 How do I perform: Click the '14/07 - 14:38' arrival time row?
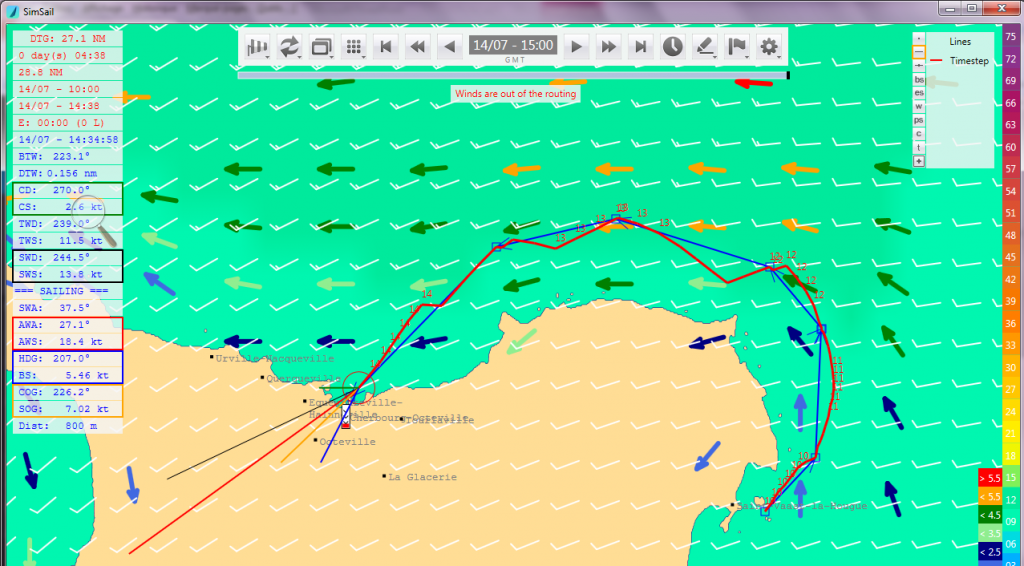68,106
